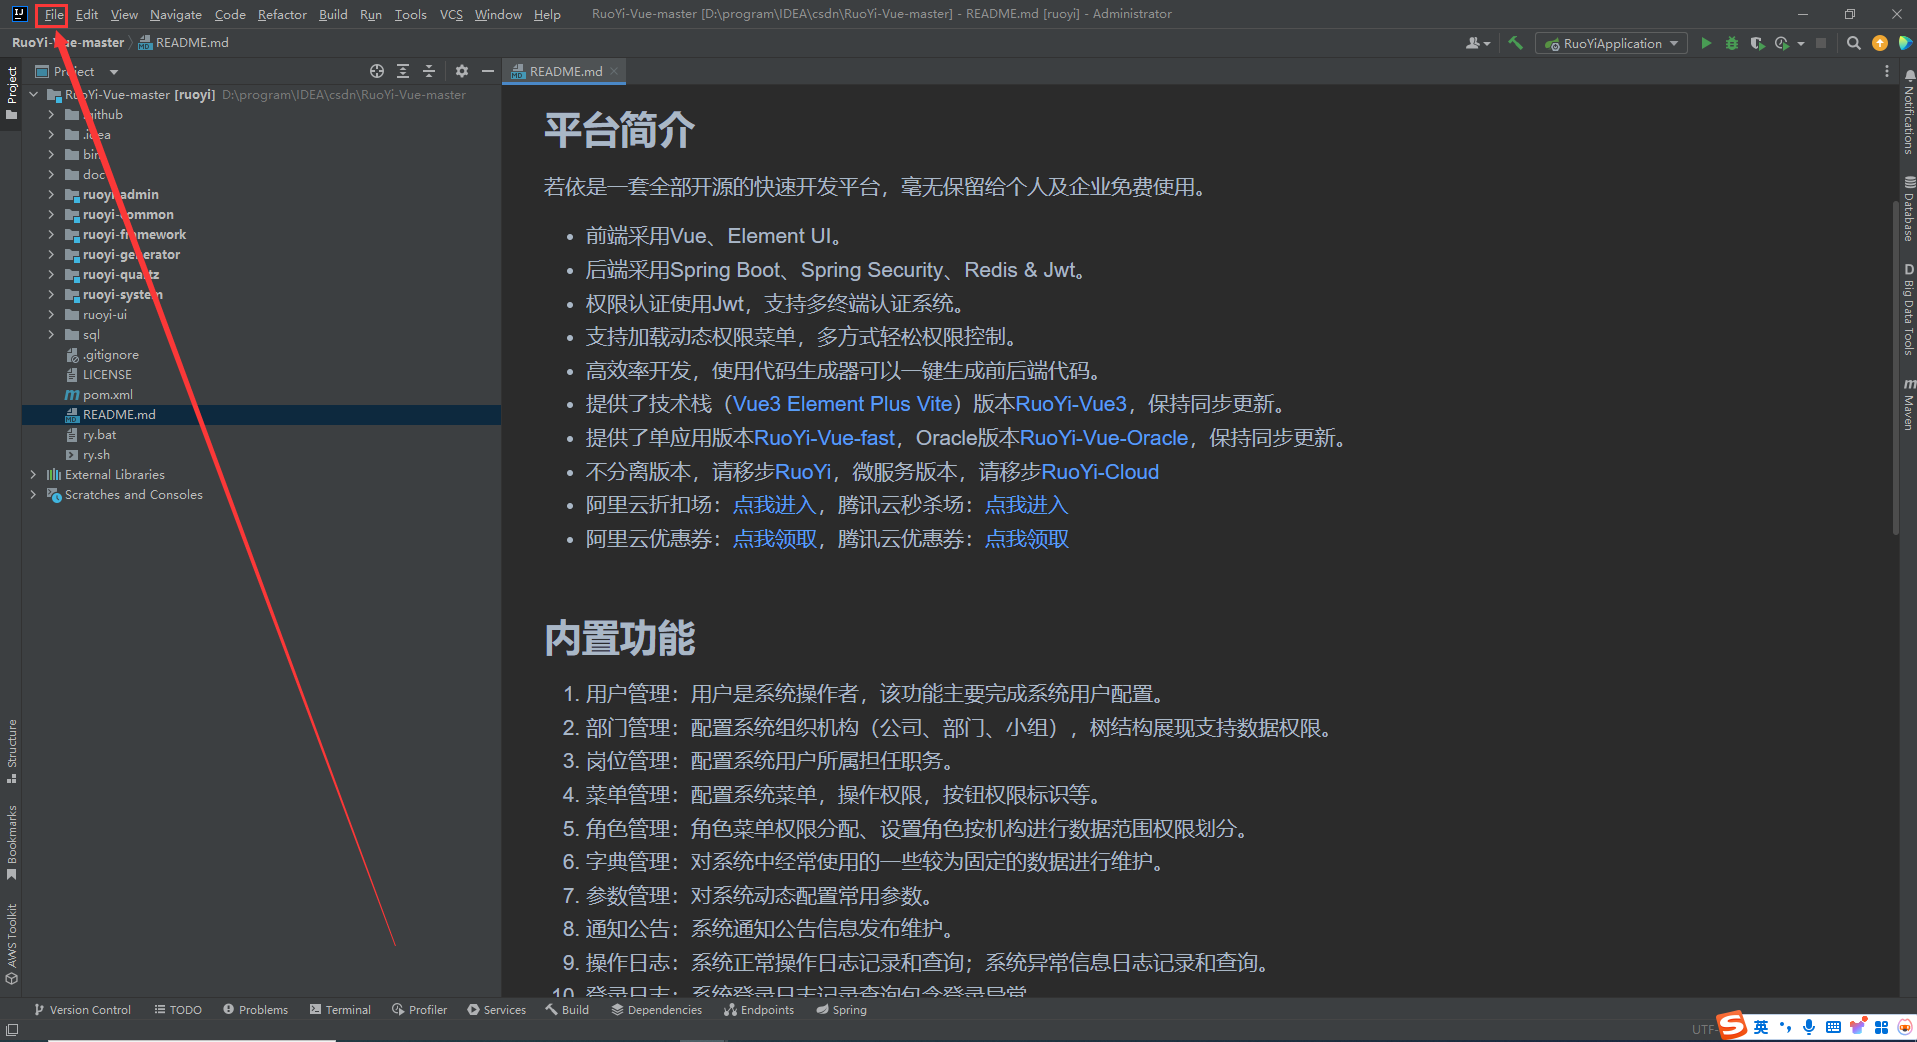Expand the ruoyi-admin module folder
This screenshot has width=1917, height=1042.
coord(52,194)
